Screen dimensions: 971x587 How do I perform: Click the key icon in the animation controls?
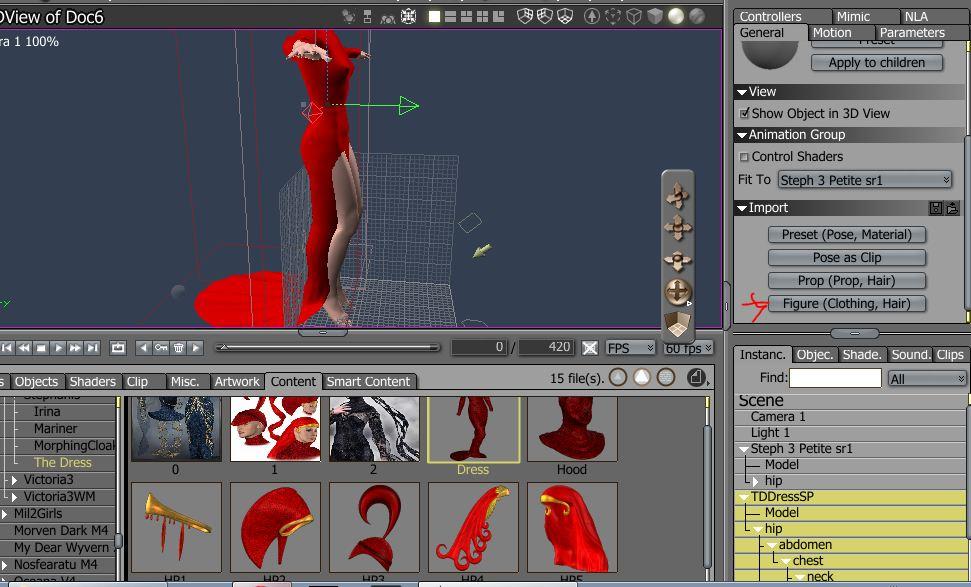coord(161,348)
